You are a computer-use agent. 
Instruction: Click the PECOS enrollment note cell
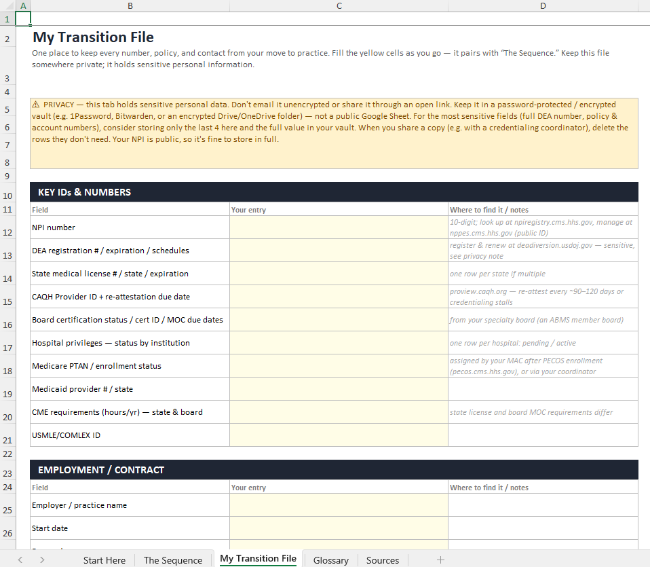coord(543,366)
